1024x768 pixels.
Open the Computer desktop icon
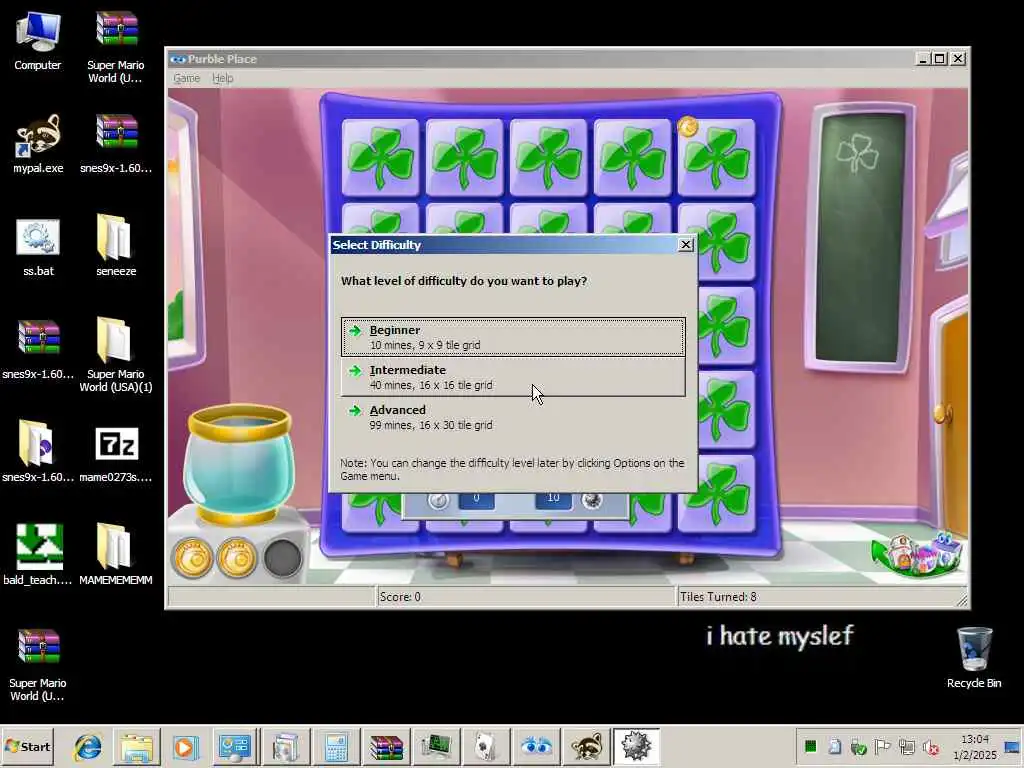coord(37,40)
